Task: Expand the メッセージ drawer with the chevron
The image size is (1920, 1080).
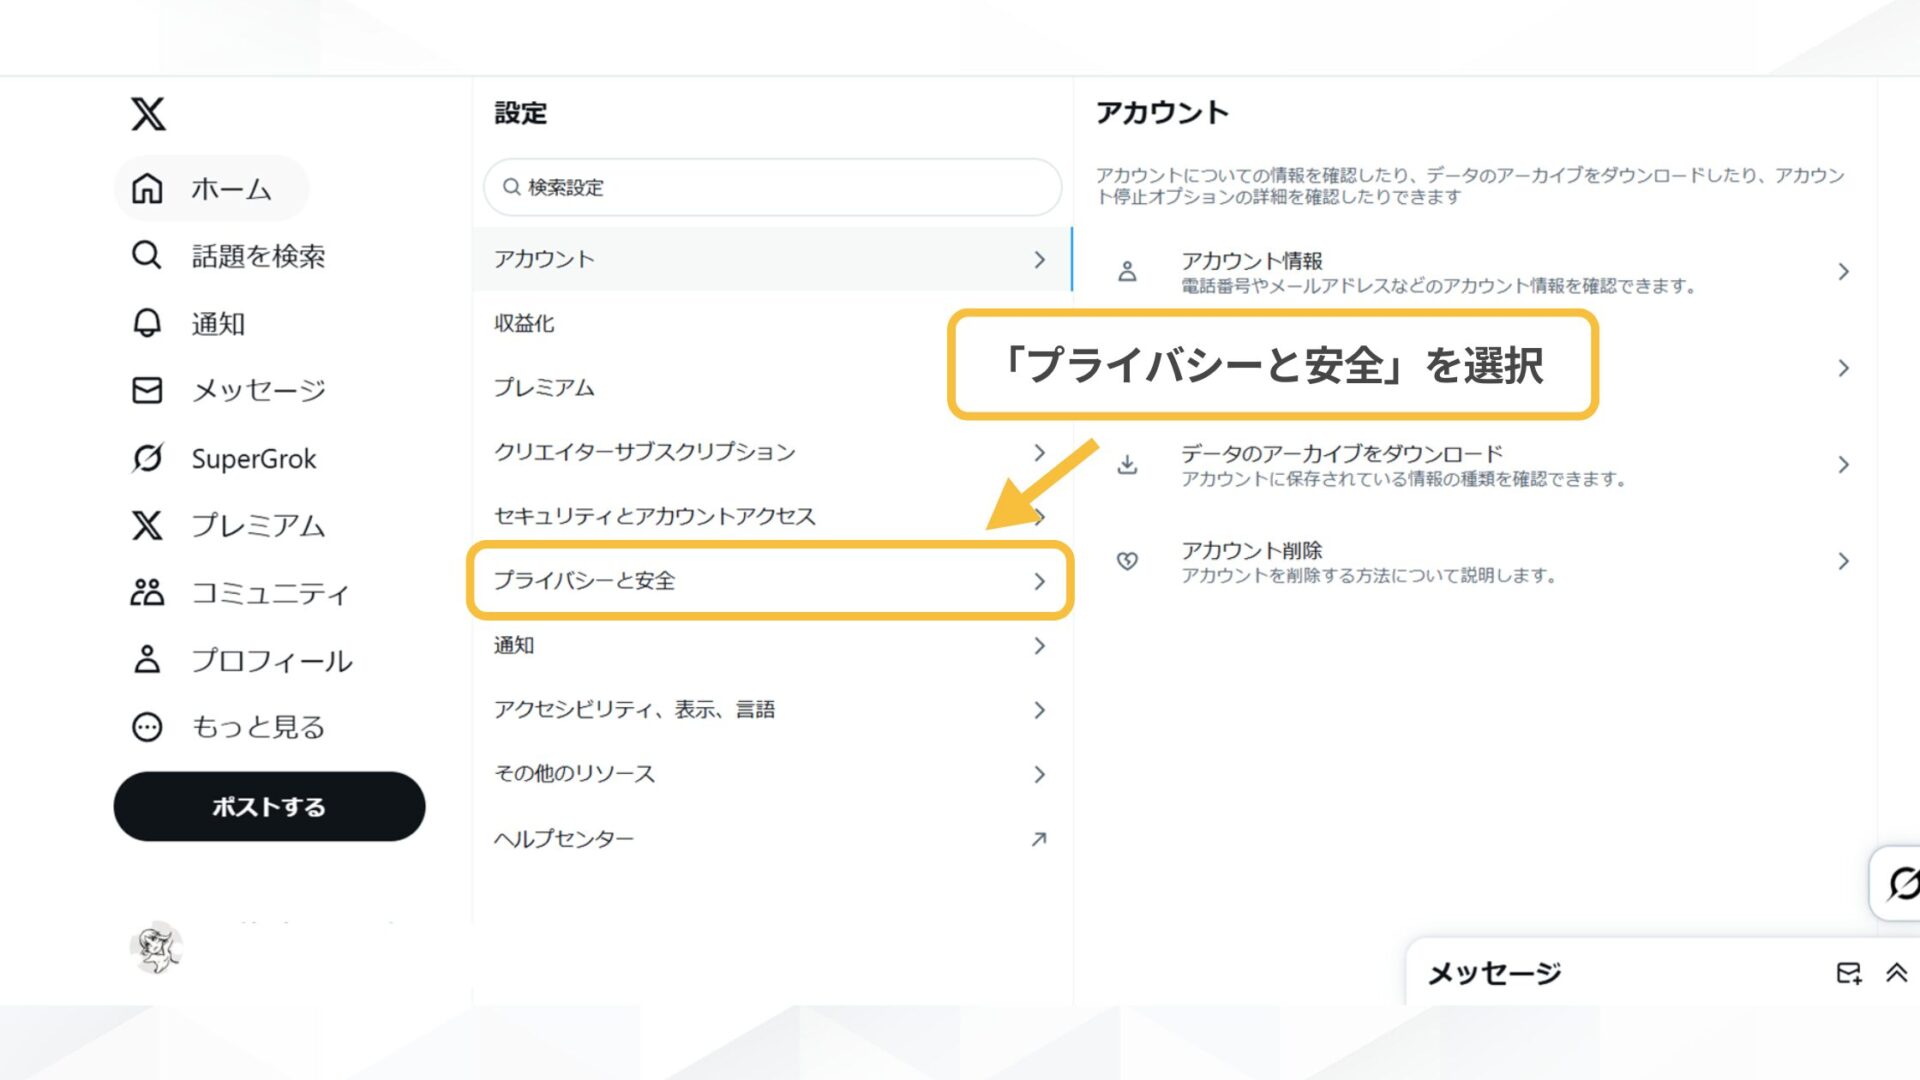Action: pos(1895,971)
